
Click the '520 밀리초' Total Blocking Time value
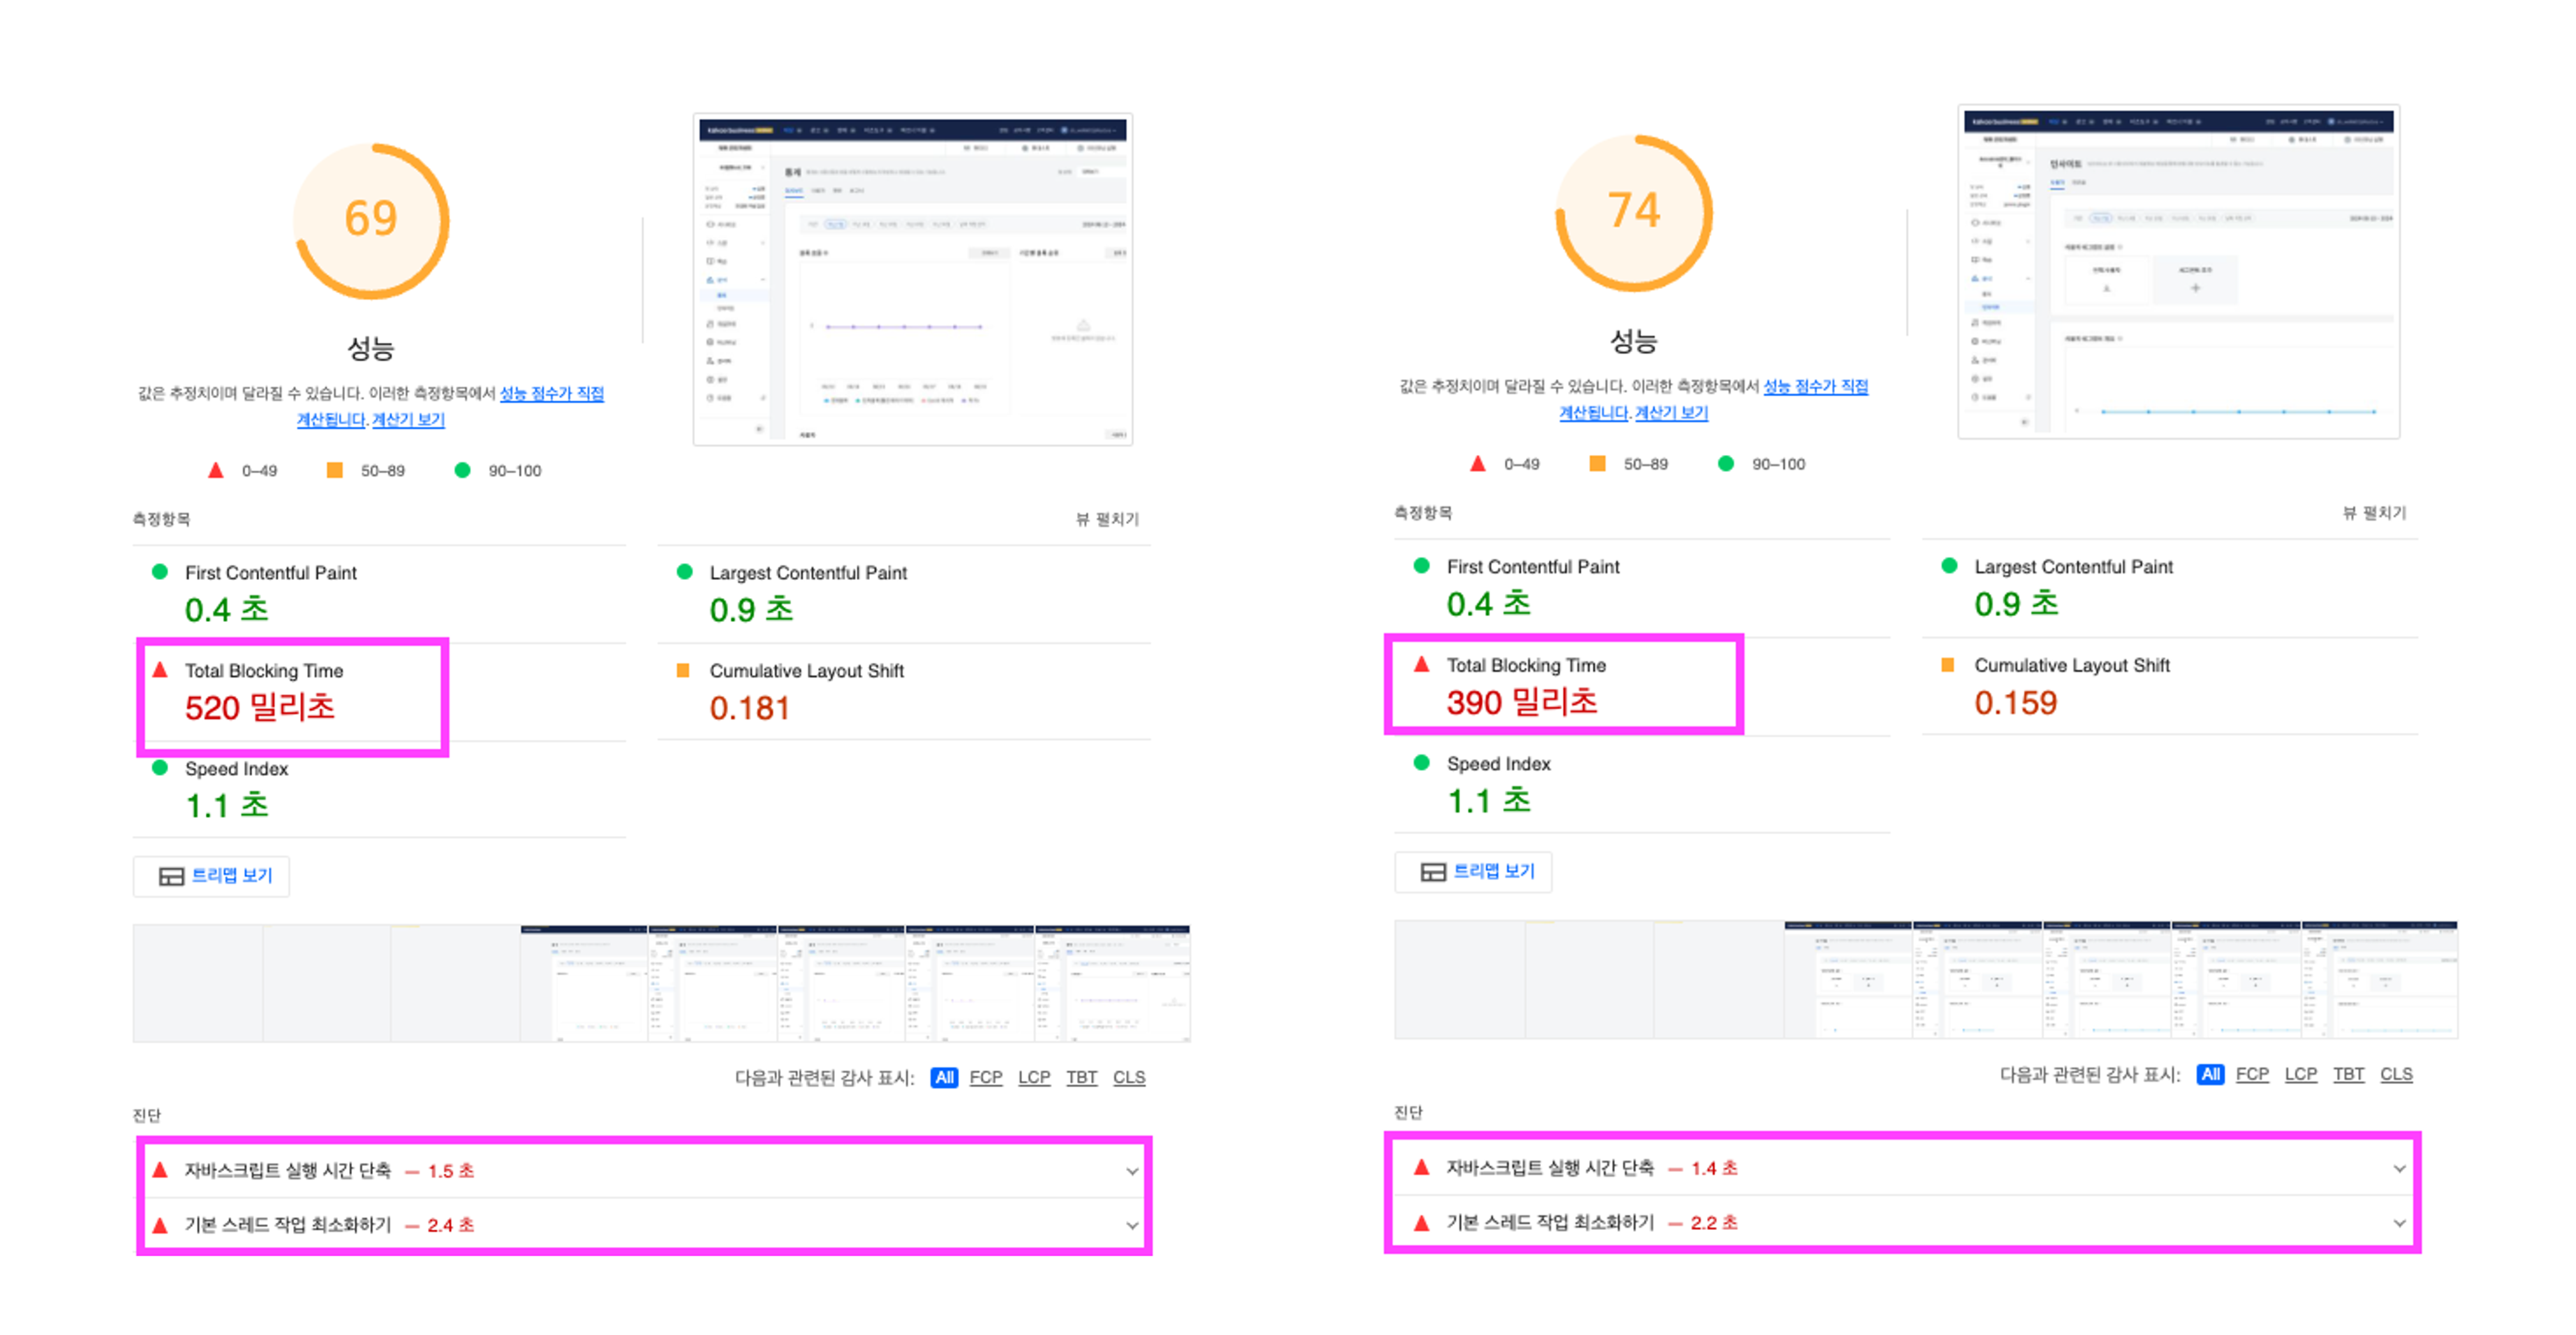pos(260,708)
